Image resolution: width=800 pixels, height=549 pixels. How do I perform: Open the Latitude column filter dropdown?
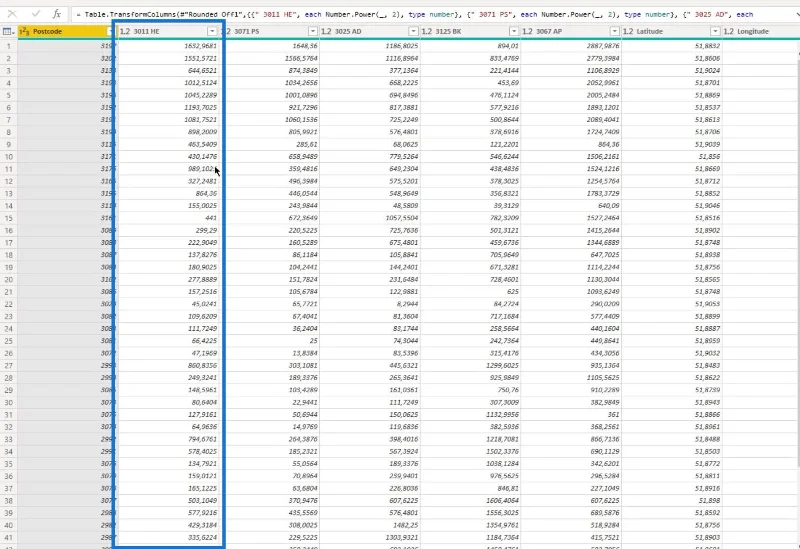click(x=715, y=32)
